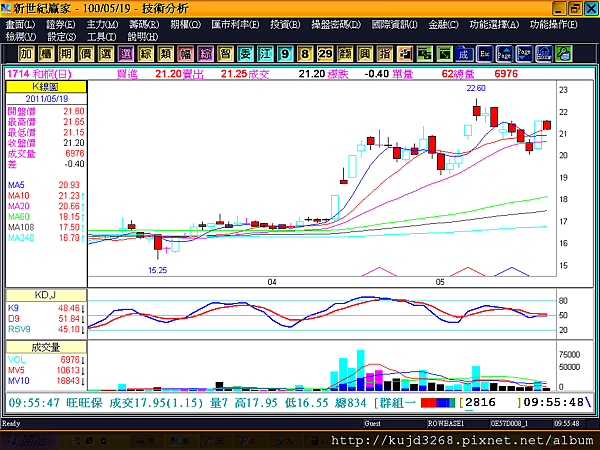Click the Page Down toolbar icon

click(x=524, y=54)
